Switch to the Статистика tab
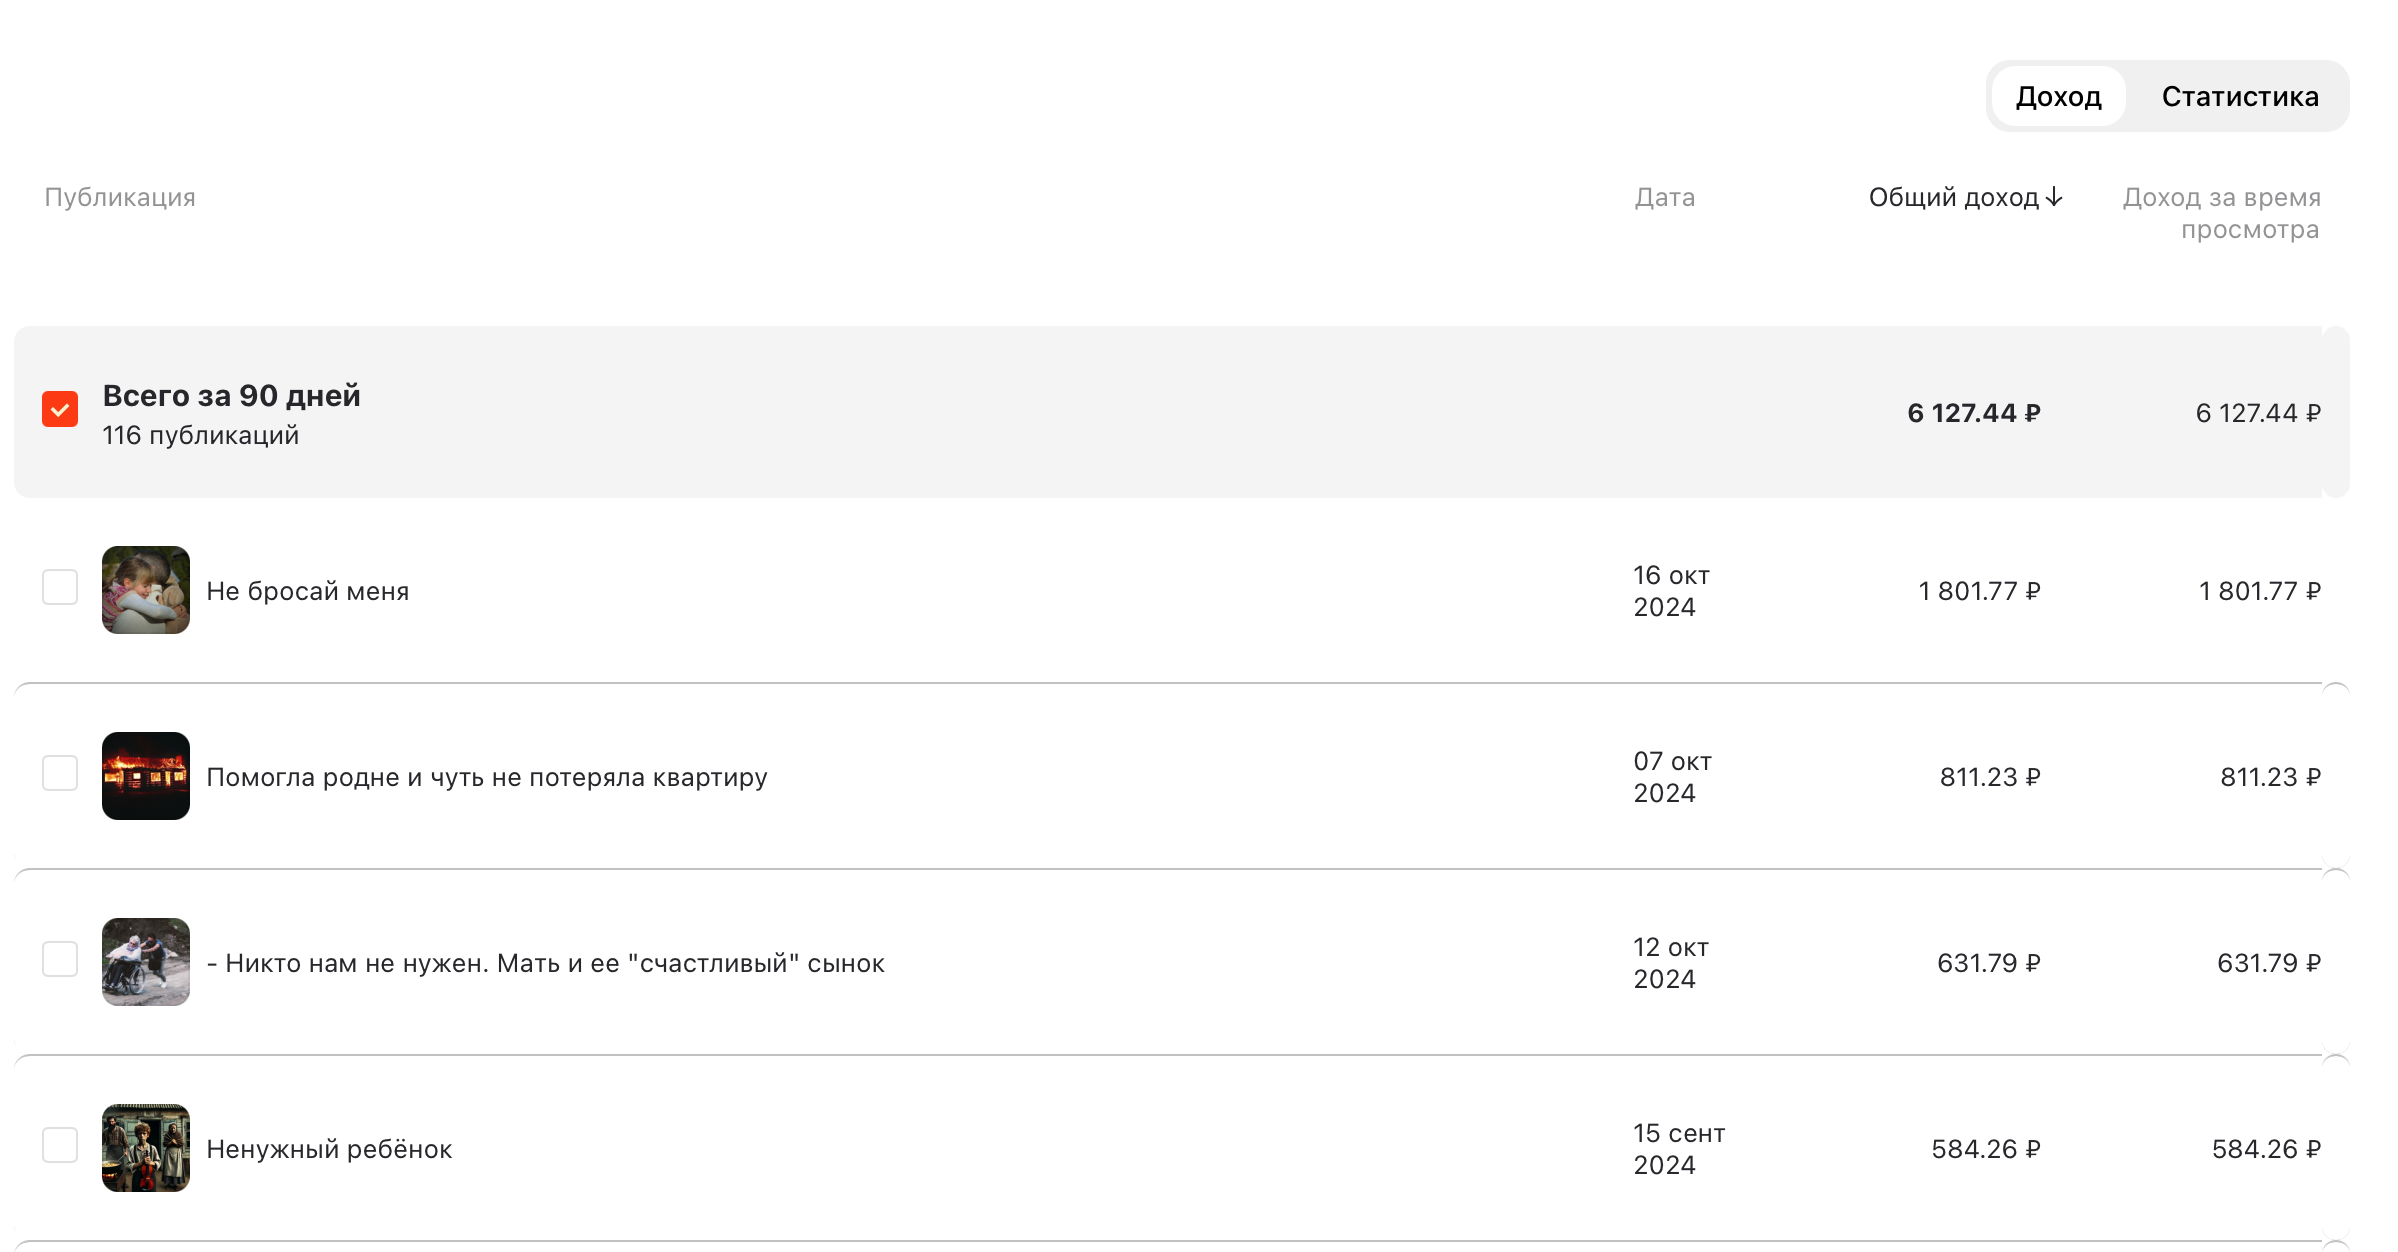 2240,96
